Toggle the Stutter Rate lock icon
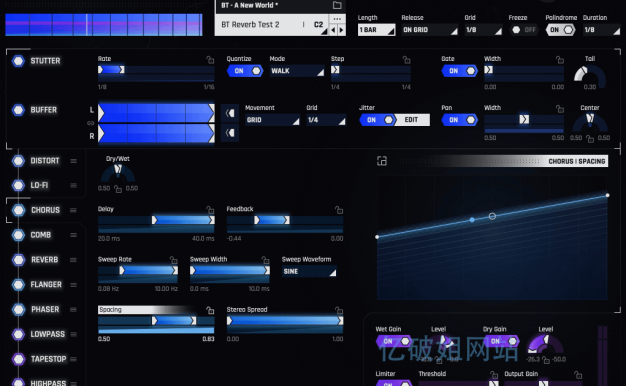The width and height of the screenshot is (626, 386). [210, 60]
